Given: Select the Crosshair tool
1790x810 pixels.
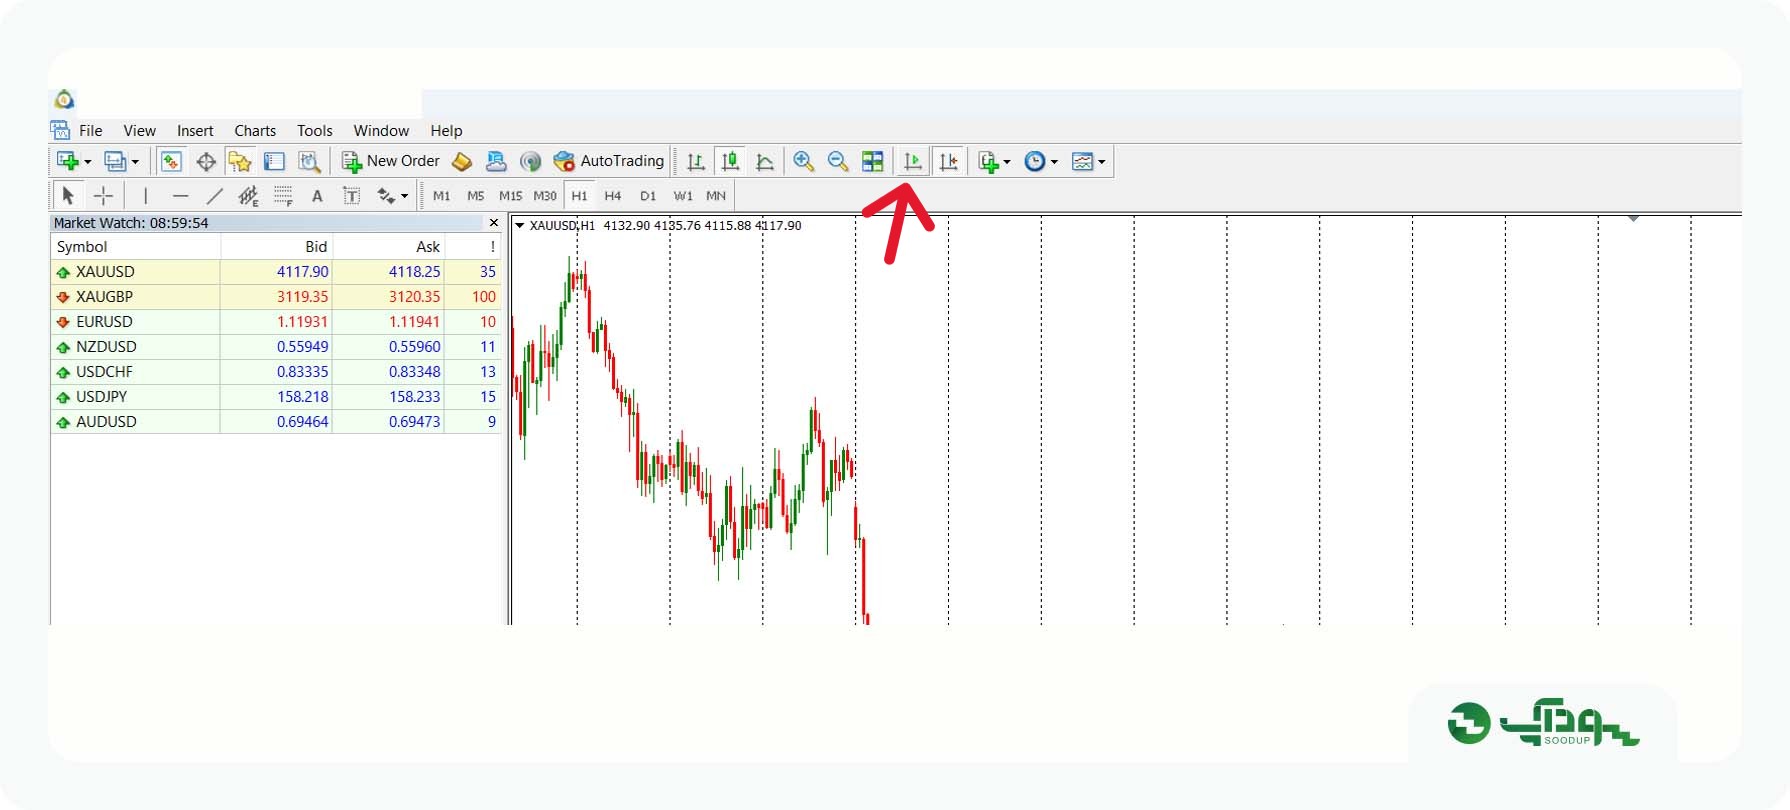Looking at the screenshot, I should (103, 196).
